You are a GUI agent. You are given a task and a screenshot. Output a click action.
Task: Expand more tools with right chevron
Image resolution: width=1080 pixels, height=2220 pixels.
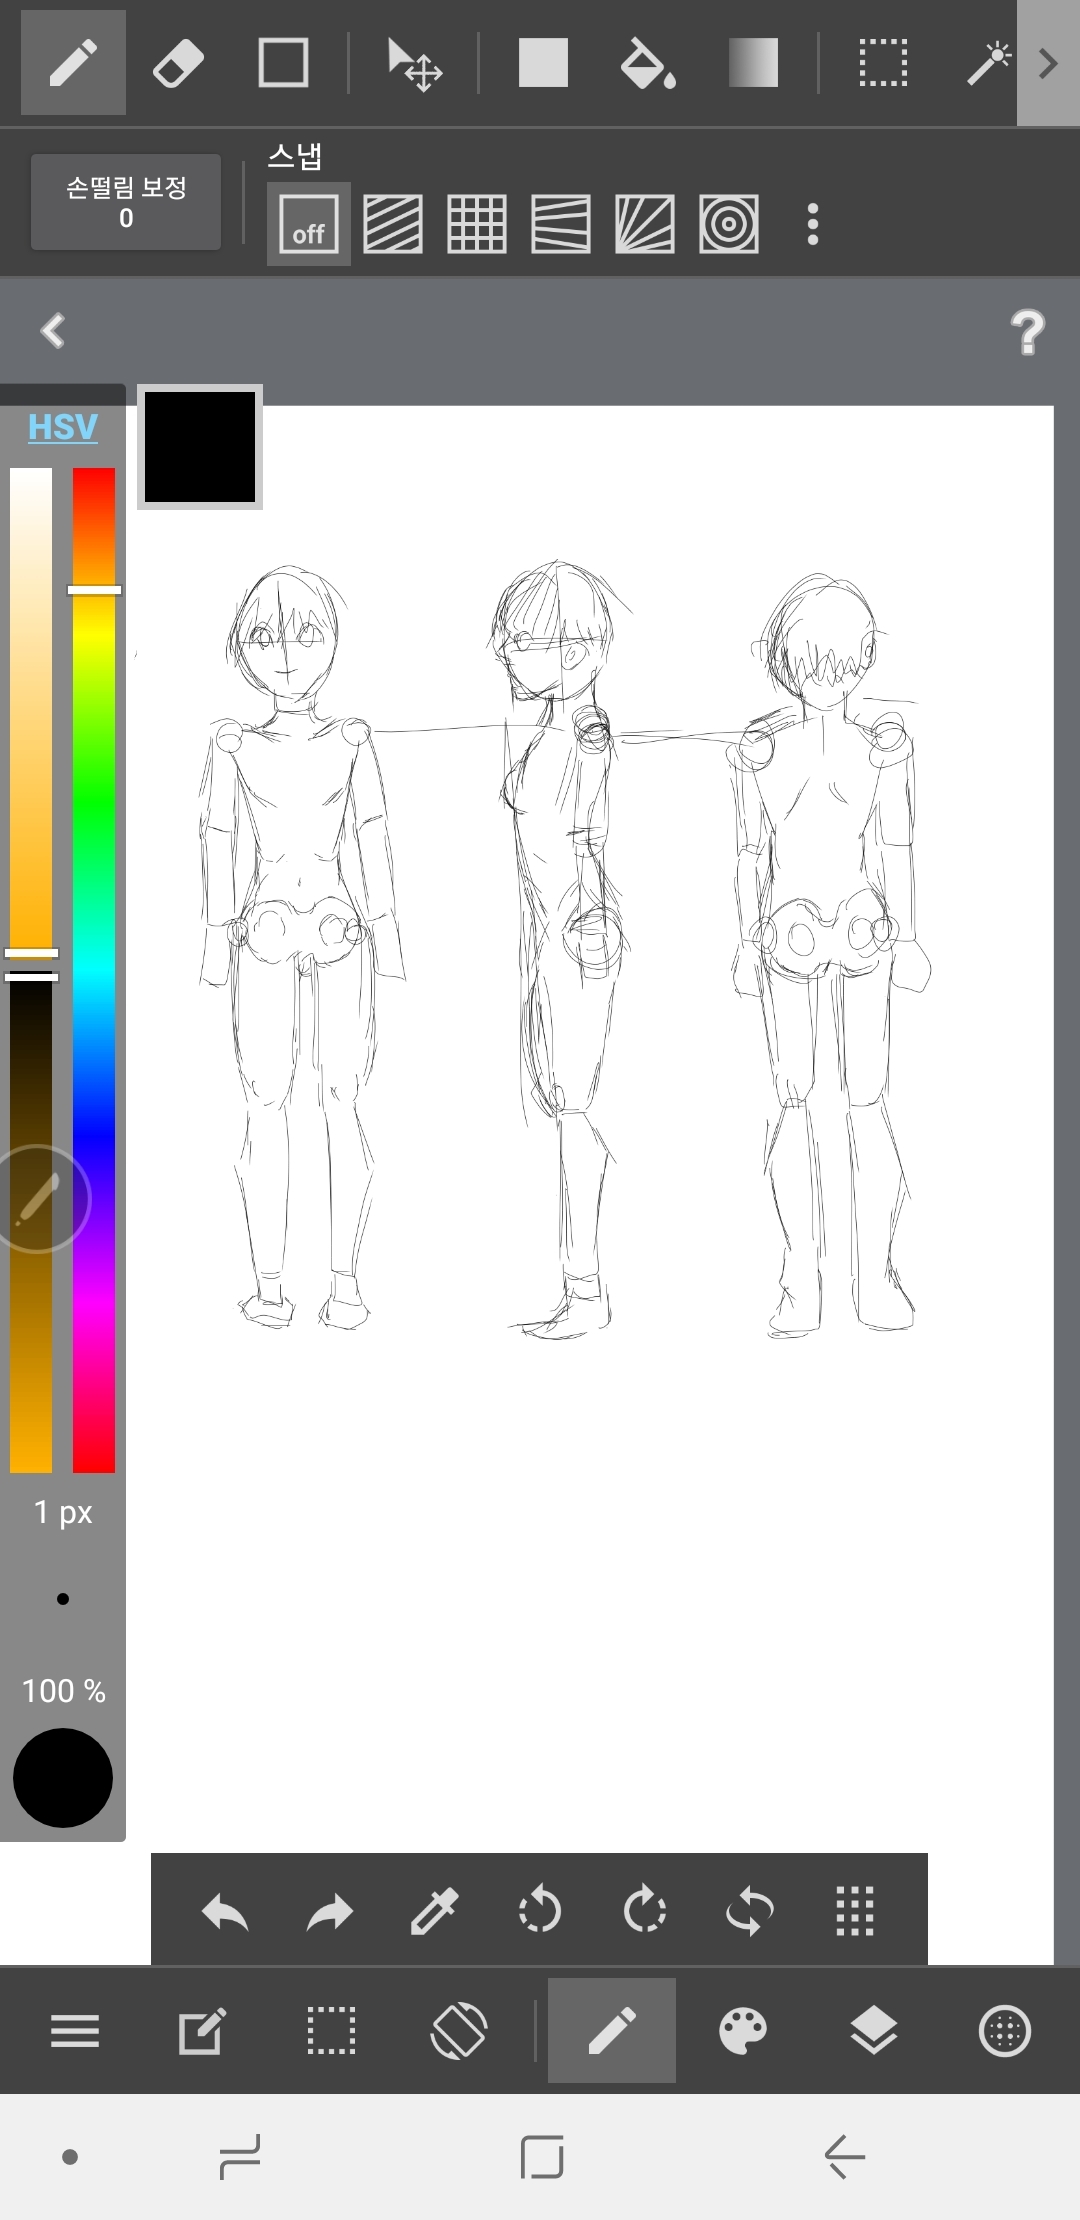tap(1047, 64)
